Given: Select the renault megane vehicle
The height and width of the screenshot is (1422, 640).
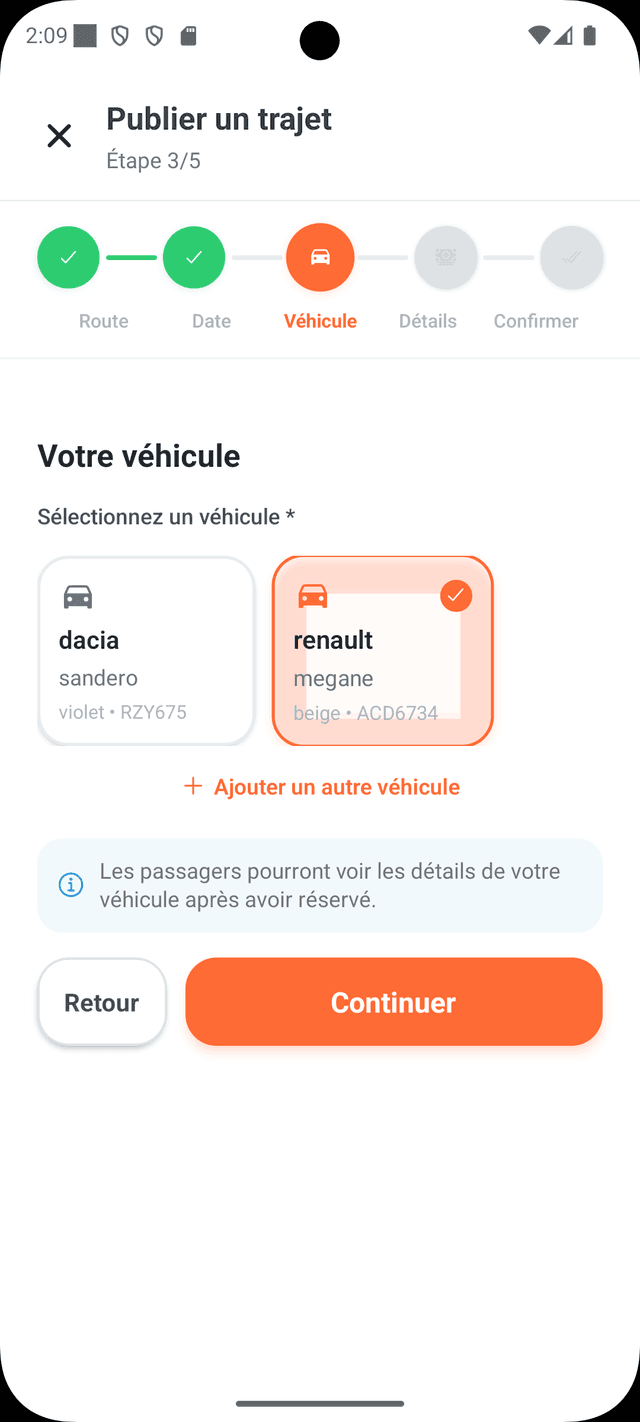Looking at the screenshot, I should tap(382, 650).
